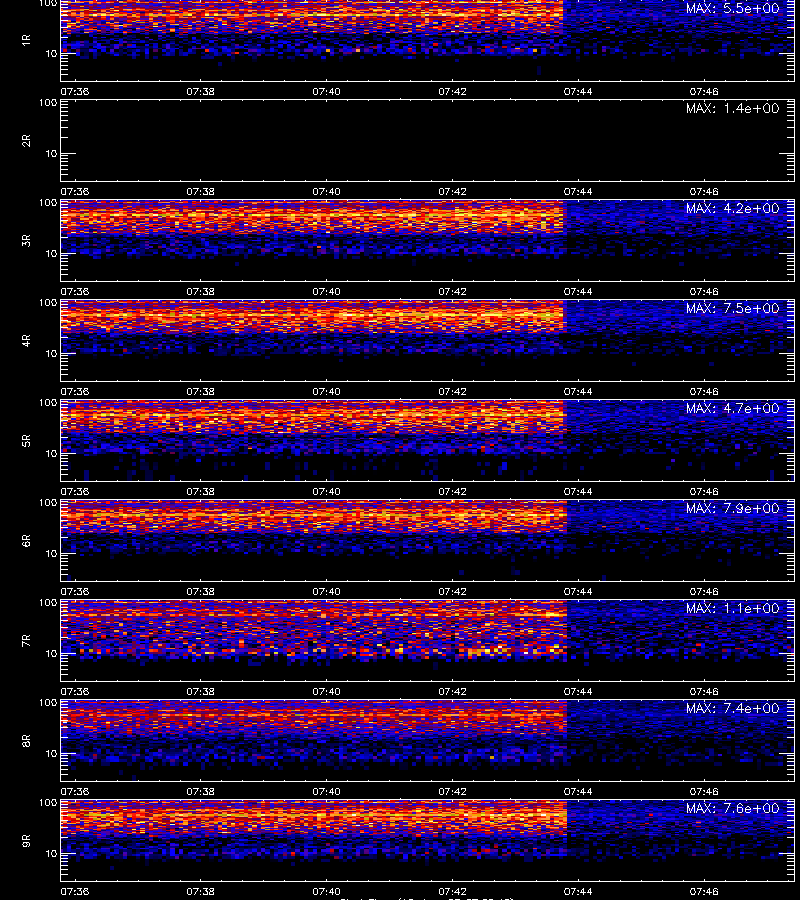Click the 07:46 tick under the 9R panel
Viewport: 800px width, 900px height.
click(x=704, y=891)
